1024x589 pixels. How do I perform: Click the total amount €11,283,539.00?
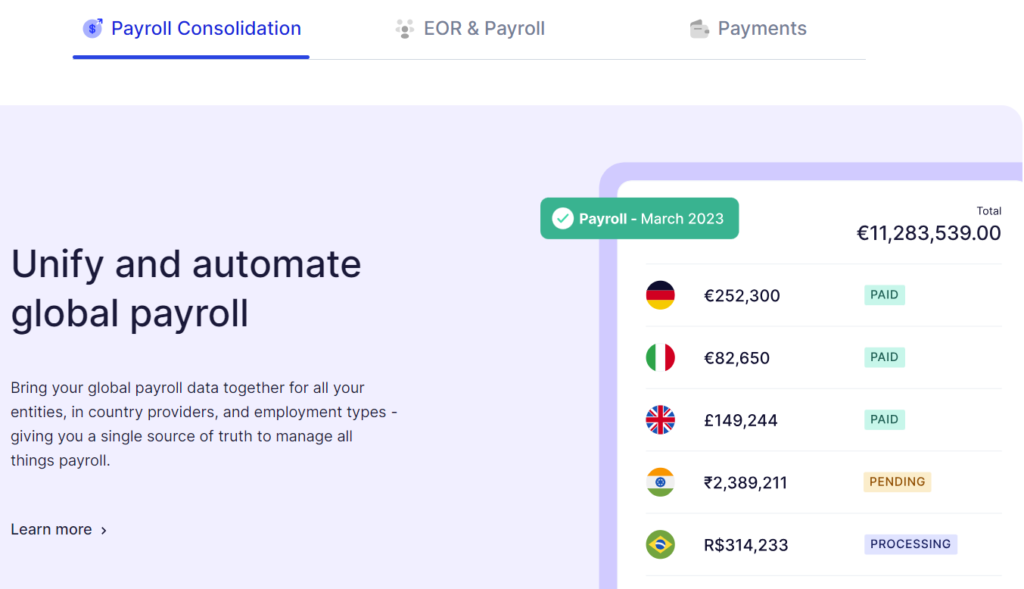[928, 233]
